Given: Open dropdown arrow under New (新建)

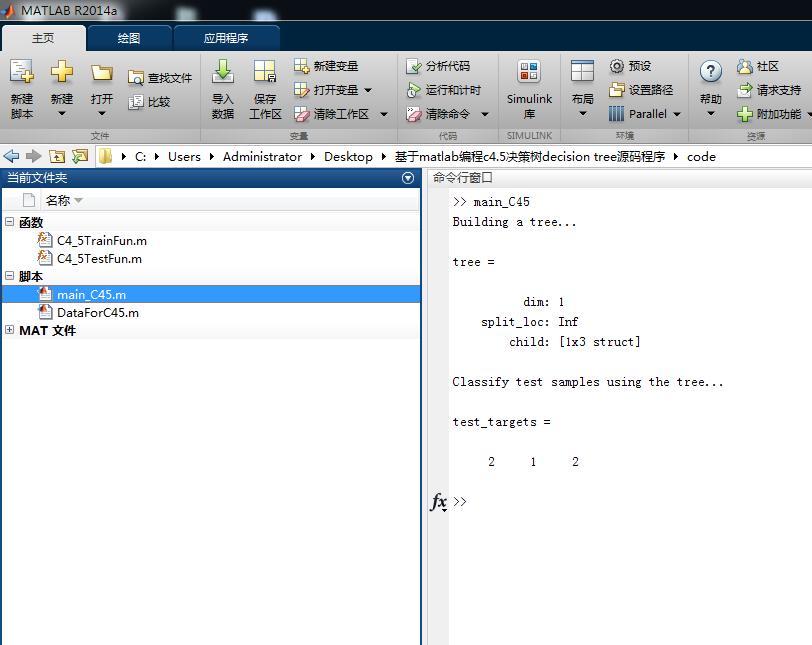Looking at the screenshot, I should [x=62, y=113].
